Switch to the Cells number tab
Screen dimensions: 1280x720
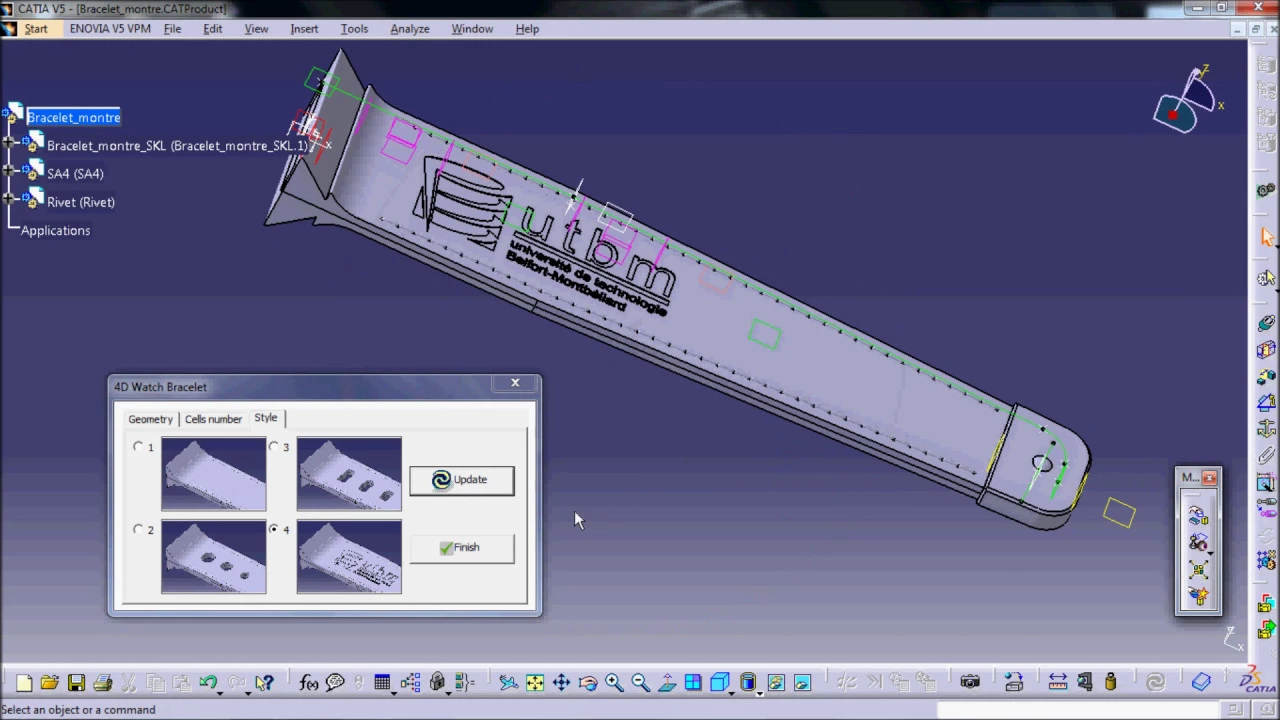(213, 419)
